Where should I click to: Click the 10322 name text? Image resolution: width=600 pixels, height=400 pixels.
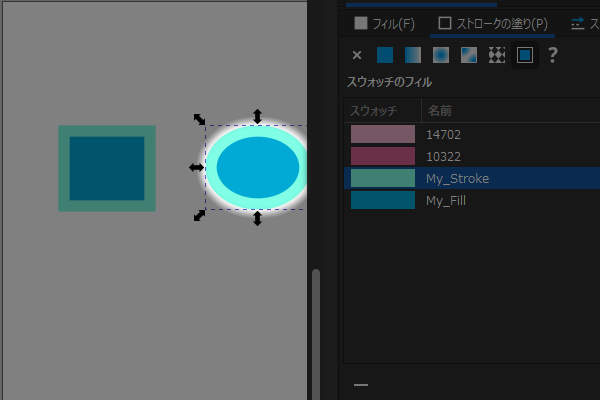(x=443, y=157)
